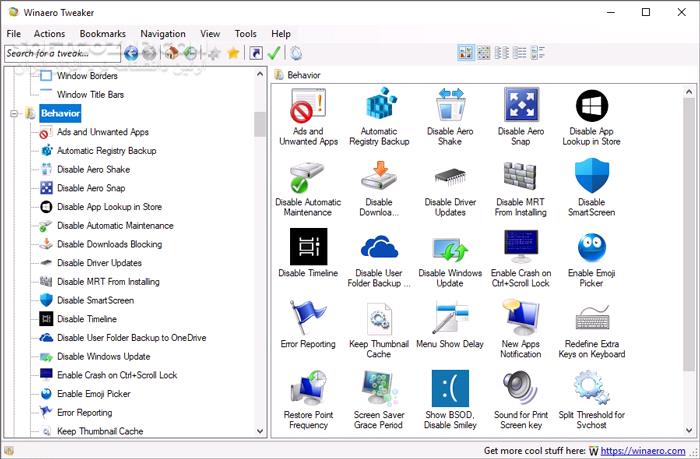700x459 pixels.
Task: Click icon grid scroll down arrow
Action: pos(689,430)
